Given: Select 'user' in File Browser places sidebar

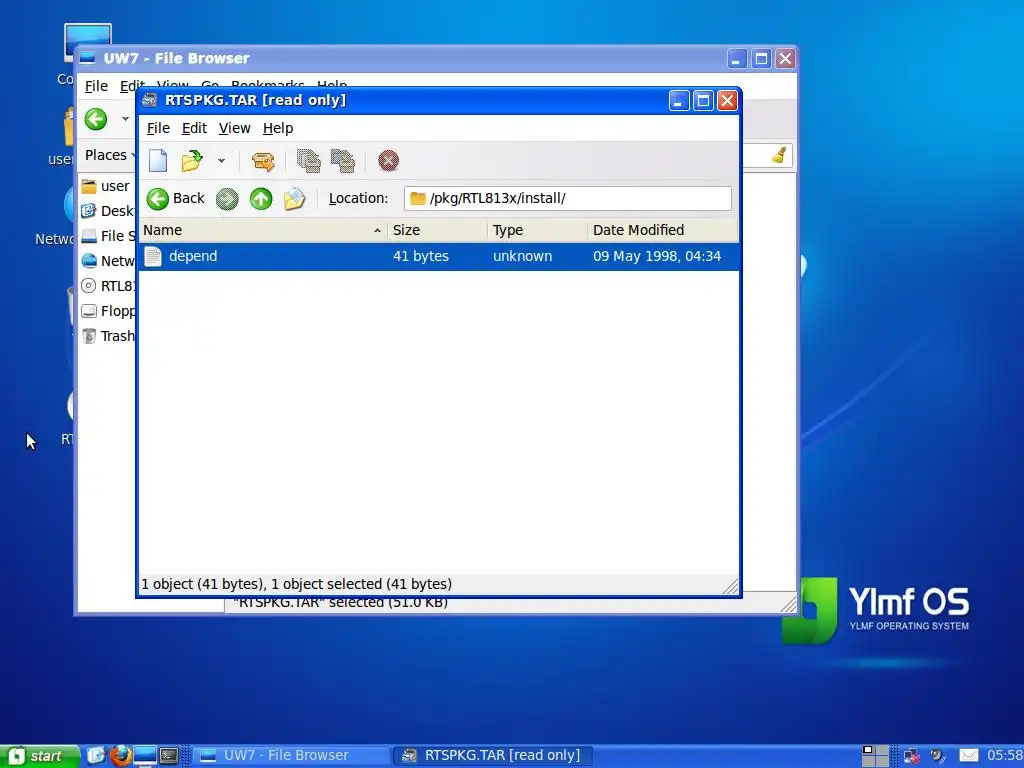Looking at the screenshot, I should 106,186.
